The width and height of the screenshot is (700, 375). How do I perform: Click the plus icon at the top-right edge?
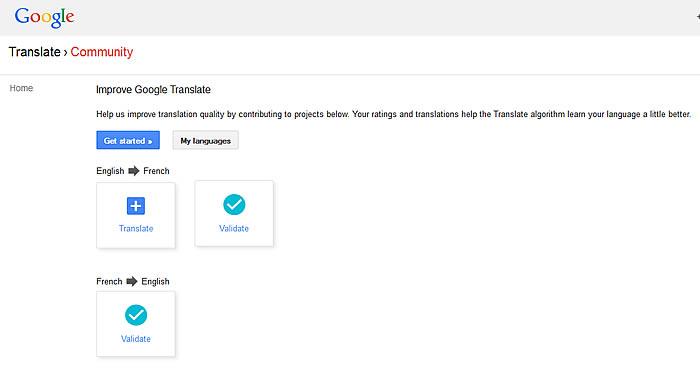(698, 17)
